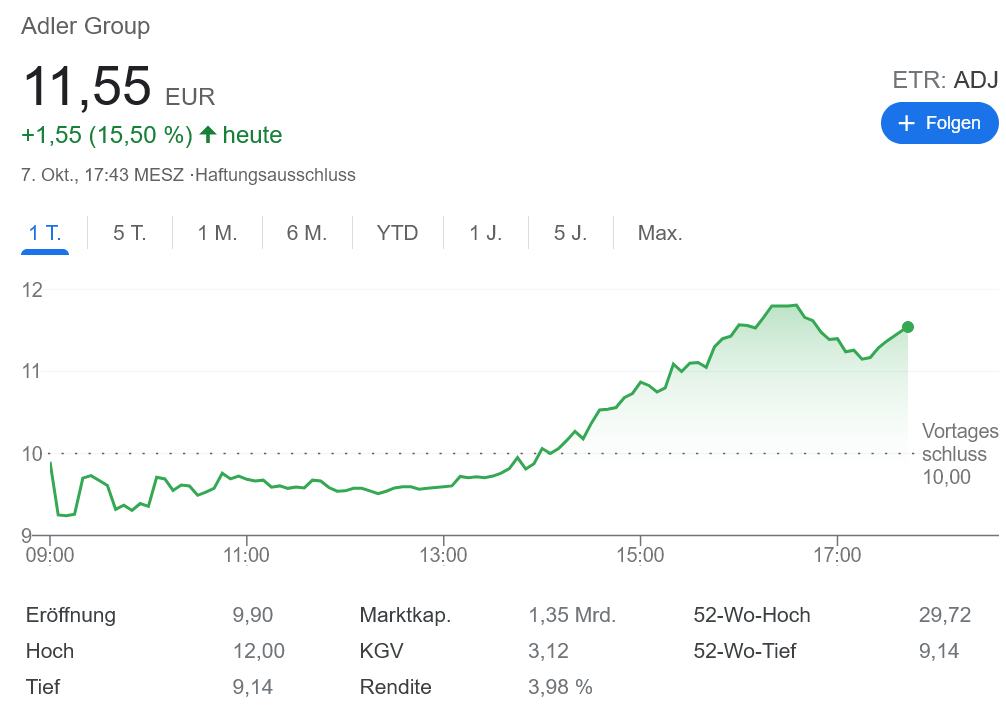Select the YTD tab
1006x723 pixels.
pyautogui.click(x=397, y=234)
